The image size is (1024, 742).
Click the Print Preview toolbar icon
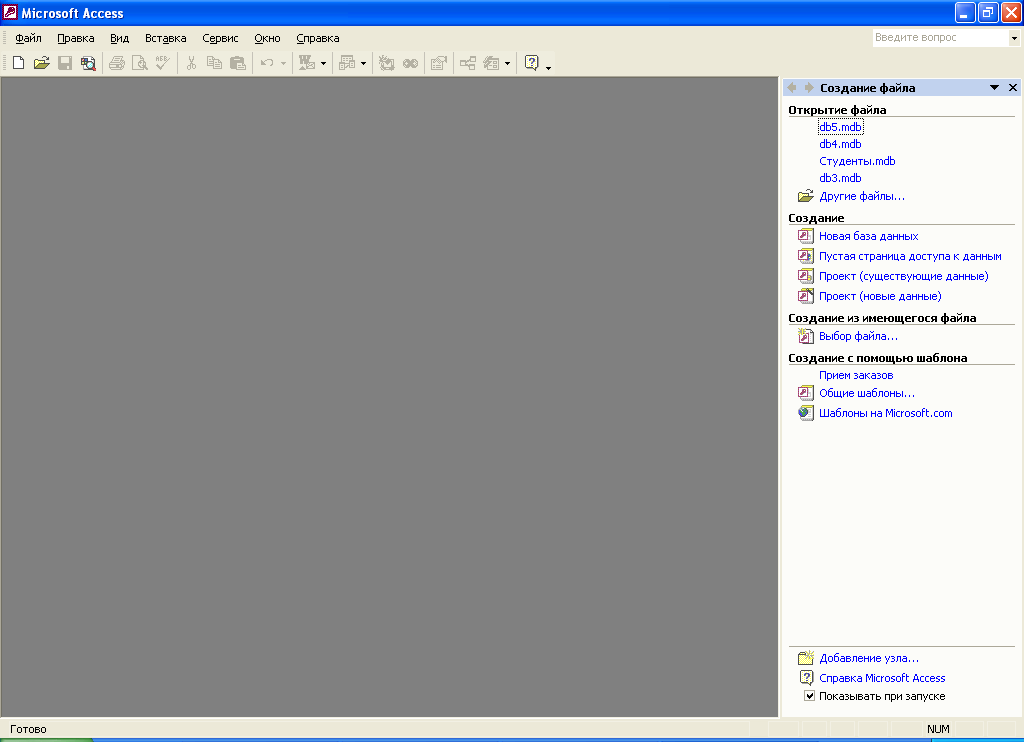click(x=140, y=63)
